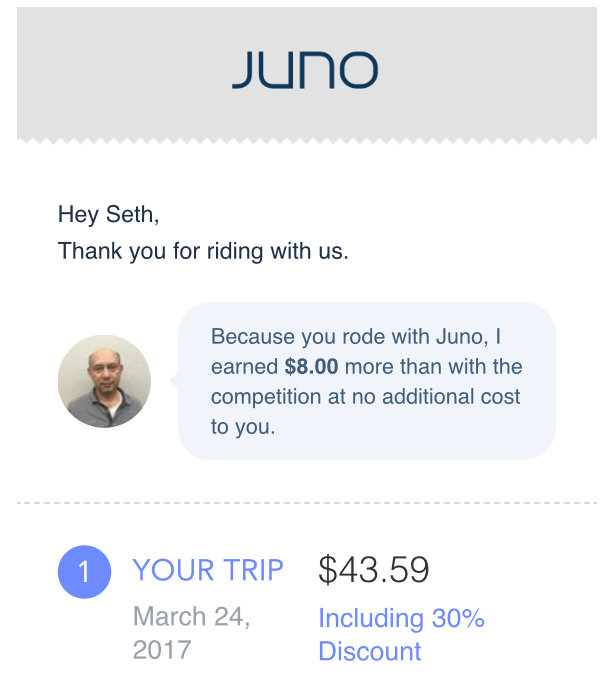Click the March 24, 2017 trip date
Screen dimensions: 612x683
191,617
